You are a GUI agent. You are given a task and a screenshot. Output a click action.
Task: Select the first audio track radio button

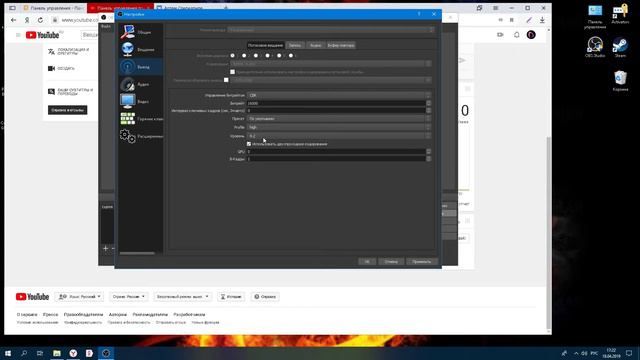pos(233,56)
